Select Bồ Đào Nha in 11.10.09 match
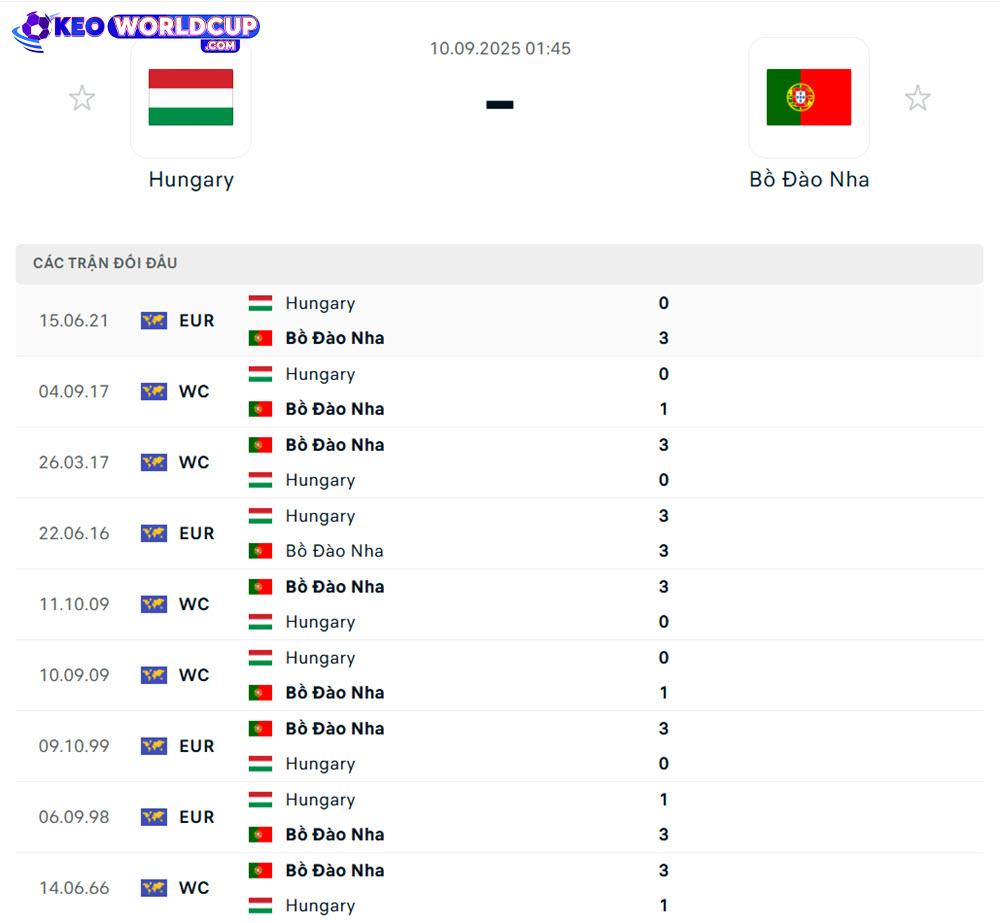 pos(335,586)
